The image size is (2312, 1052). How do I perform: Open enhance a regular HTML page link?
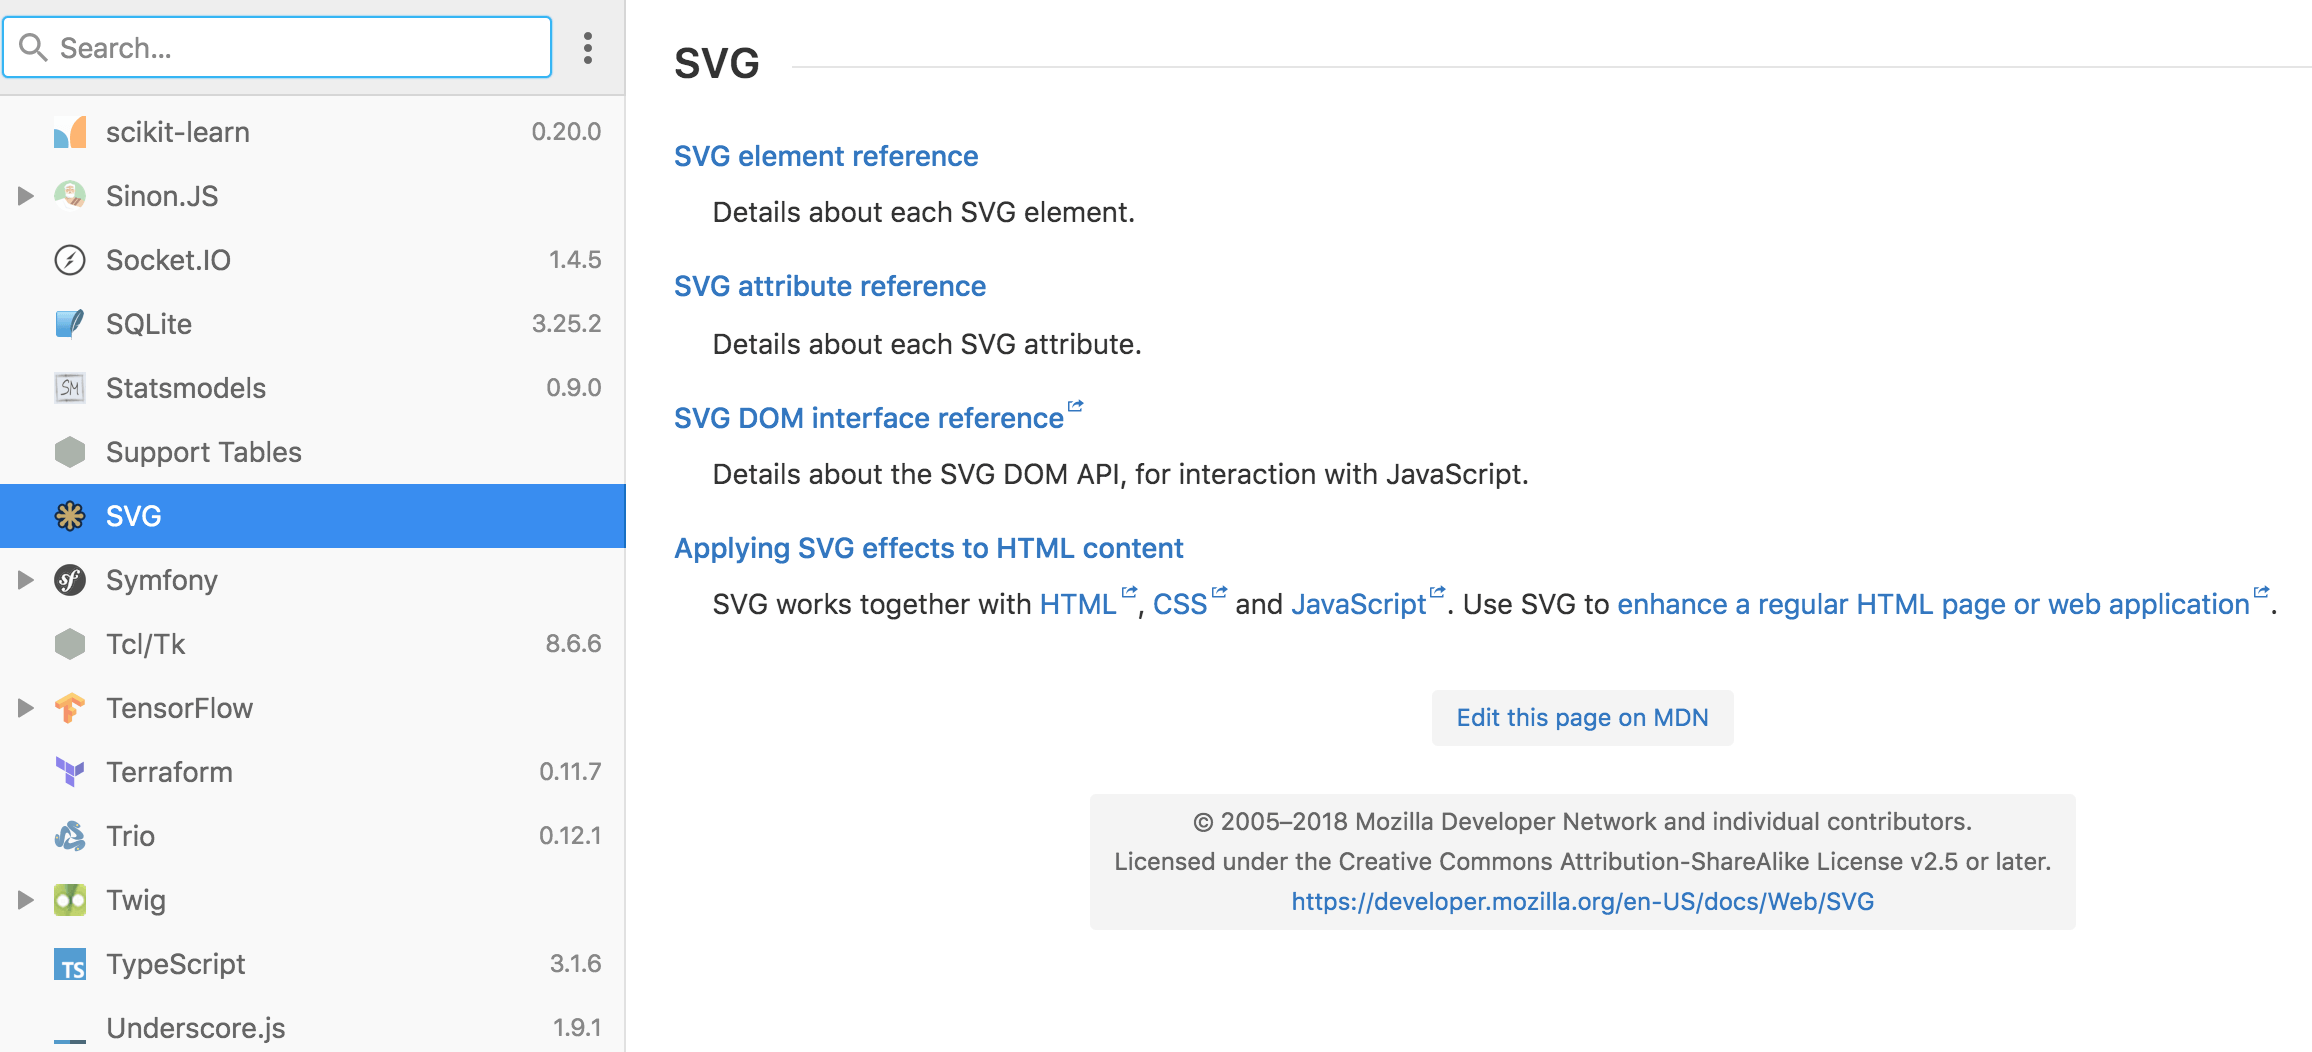coord(1933,604)
